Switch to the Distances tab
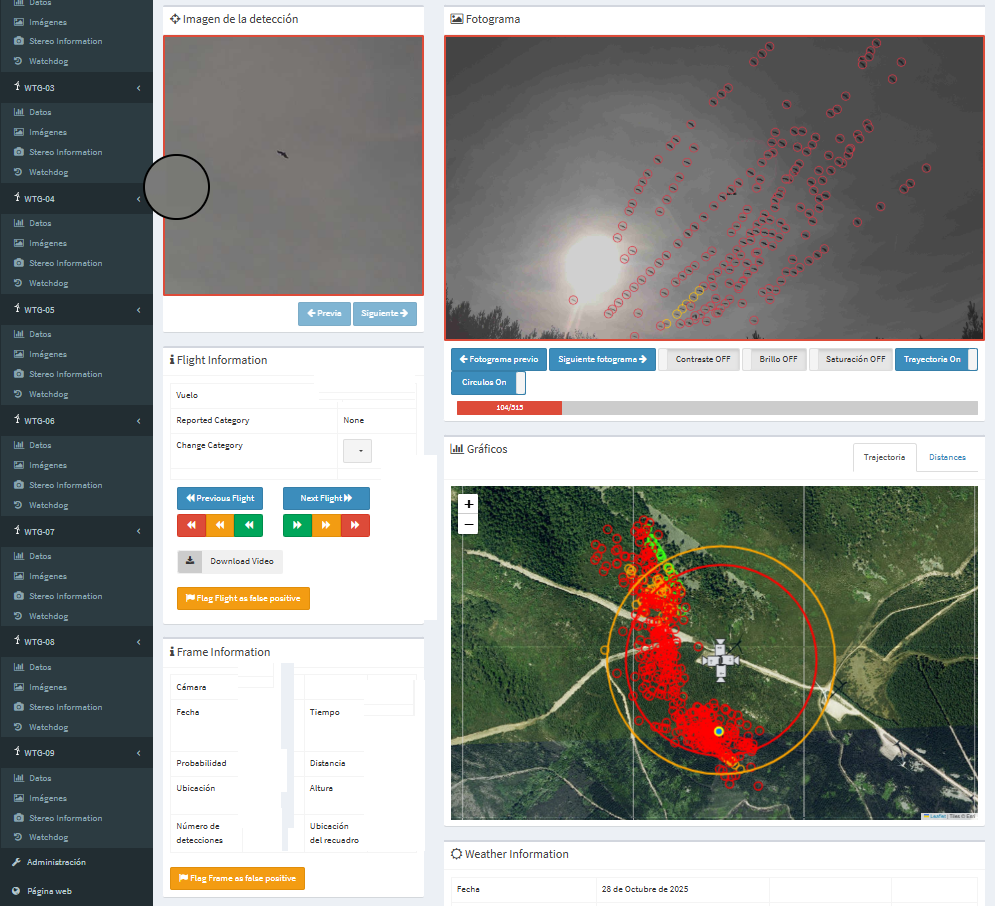Viewport: 995px width, 906px height. click(x=946, y=457)
